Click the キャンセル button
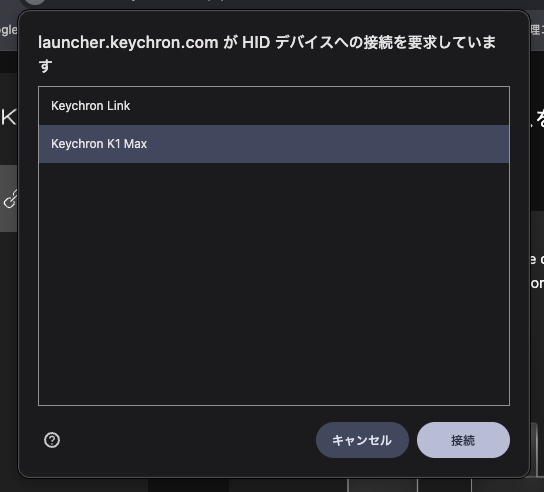Screen dimensions: 544x492 (362, 440)
